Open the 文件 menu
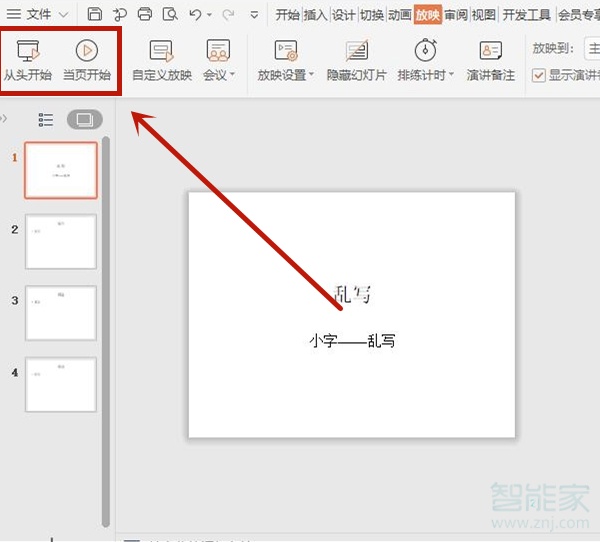The width and height of the screenshot is (600, 542). (x=39, y=14)
